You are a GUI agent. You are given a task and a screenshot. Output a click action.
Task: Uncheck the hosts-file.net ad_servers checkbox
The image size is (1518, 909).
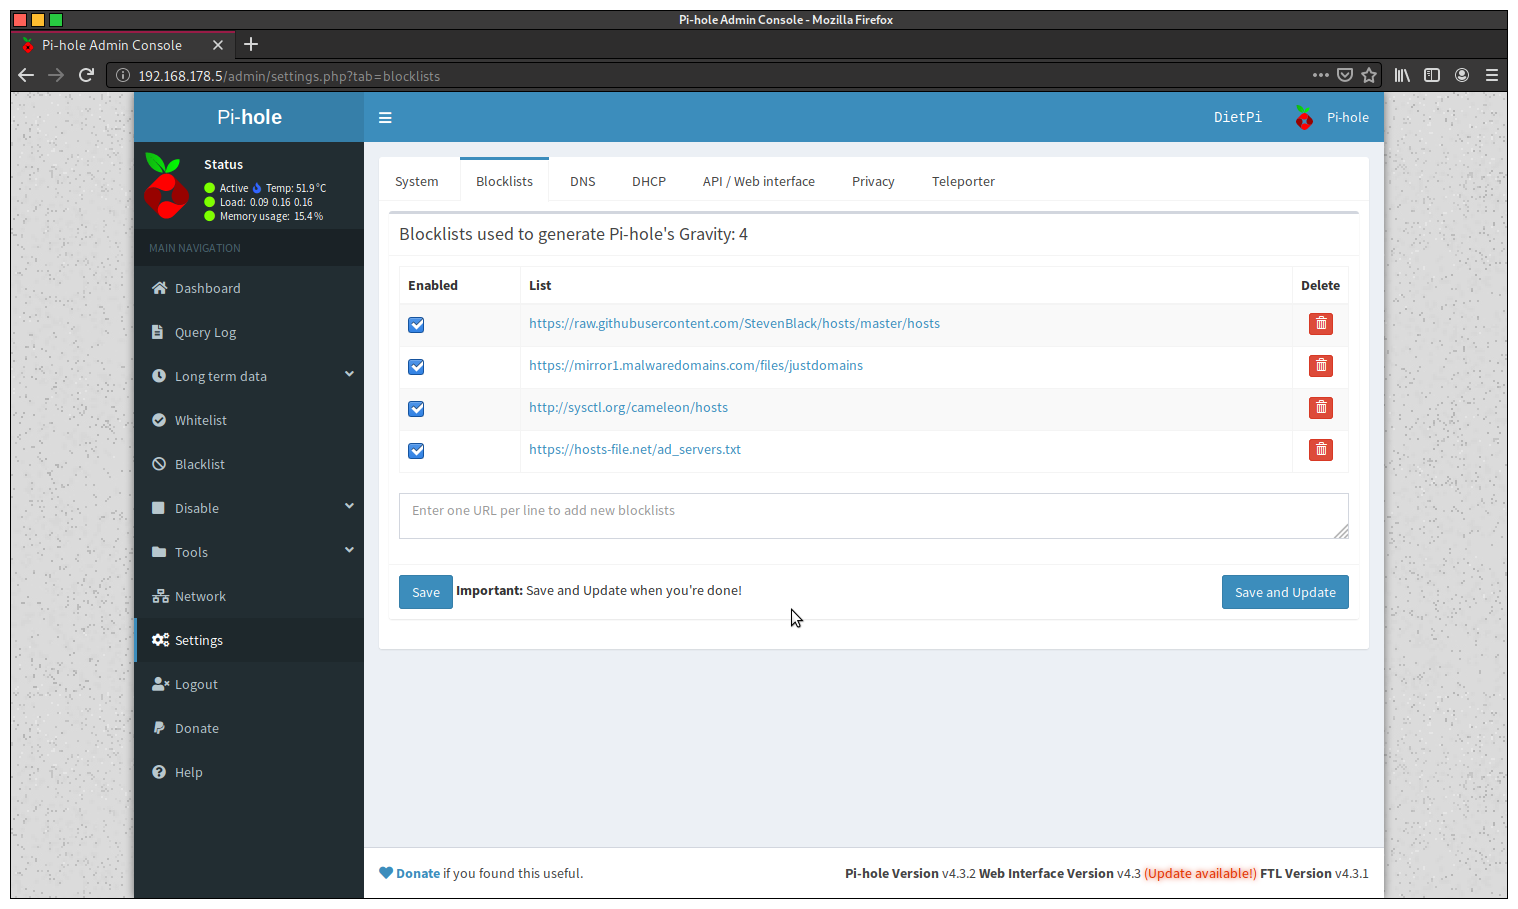416,451
